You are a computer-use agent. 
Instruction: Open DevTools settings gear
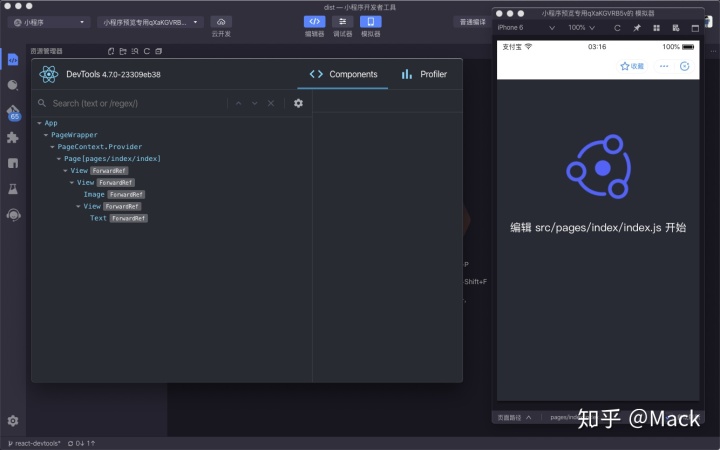pos(298,103)
